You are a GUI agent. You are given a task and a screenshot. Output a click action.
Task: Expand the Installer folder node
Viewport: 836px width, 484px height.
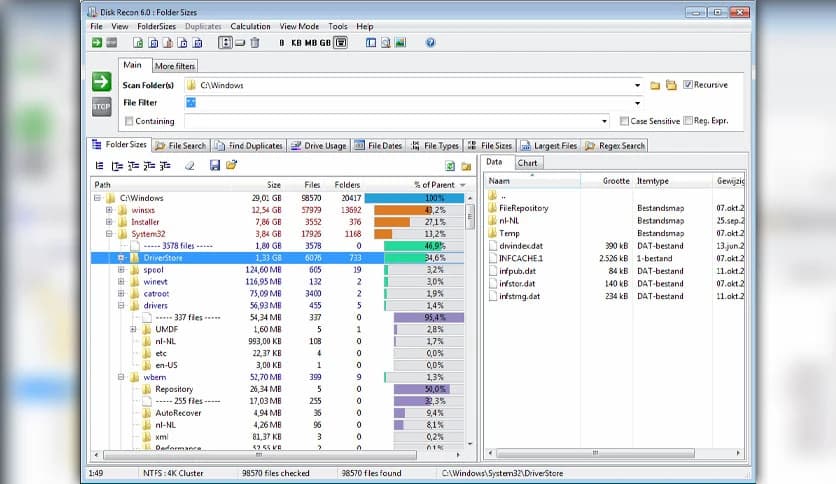109,222
